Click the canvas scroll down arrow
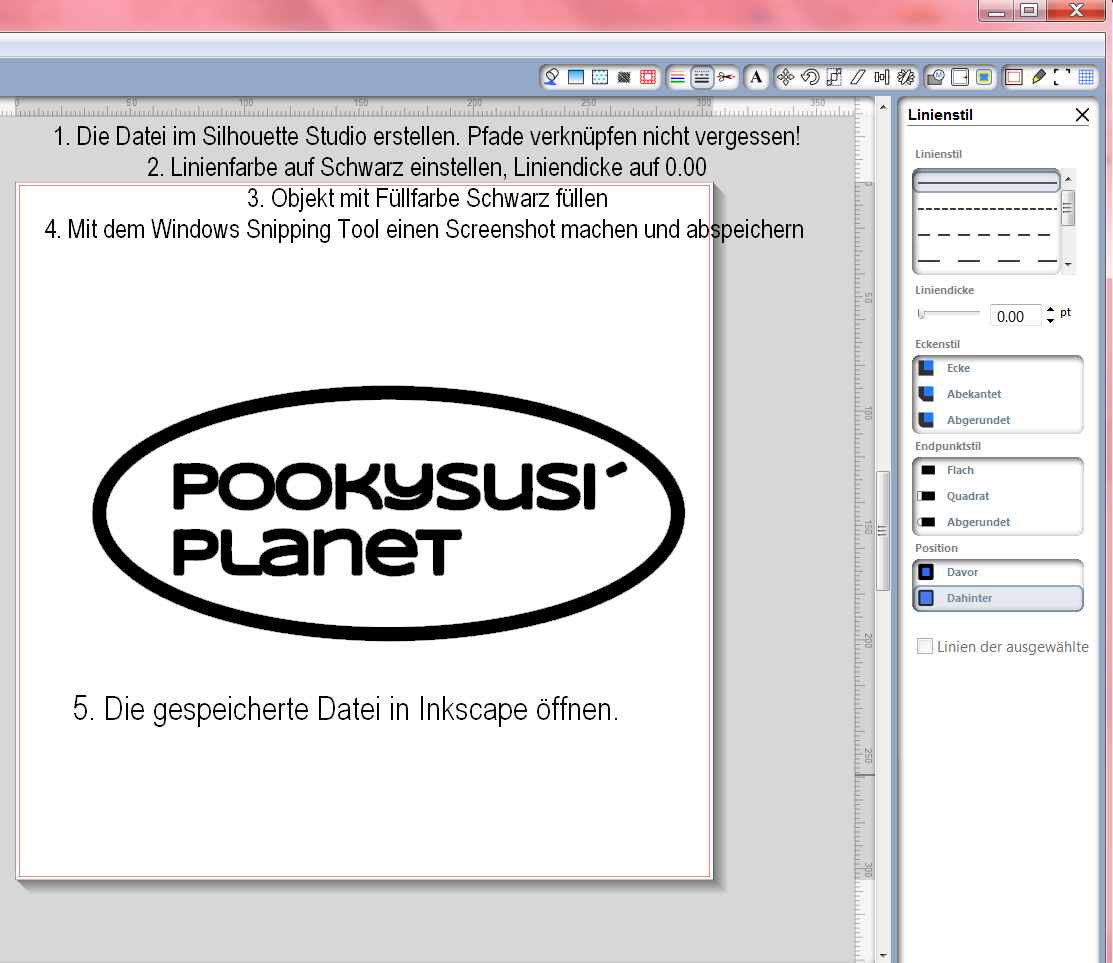This screenshot has width=1113, height=963. 883,955
